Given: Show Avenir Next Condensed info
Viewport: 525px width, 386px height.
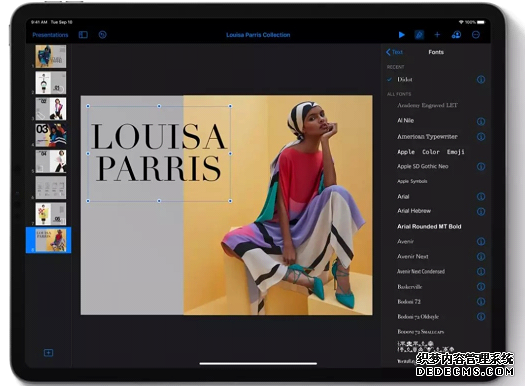Looking at the screenshot, I should pyautogui.click(x=481, y=272).
